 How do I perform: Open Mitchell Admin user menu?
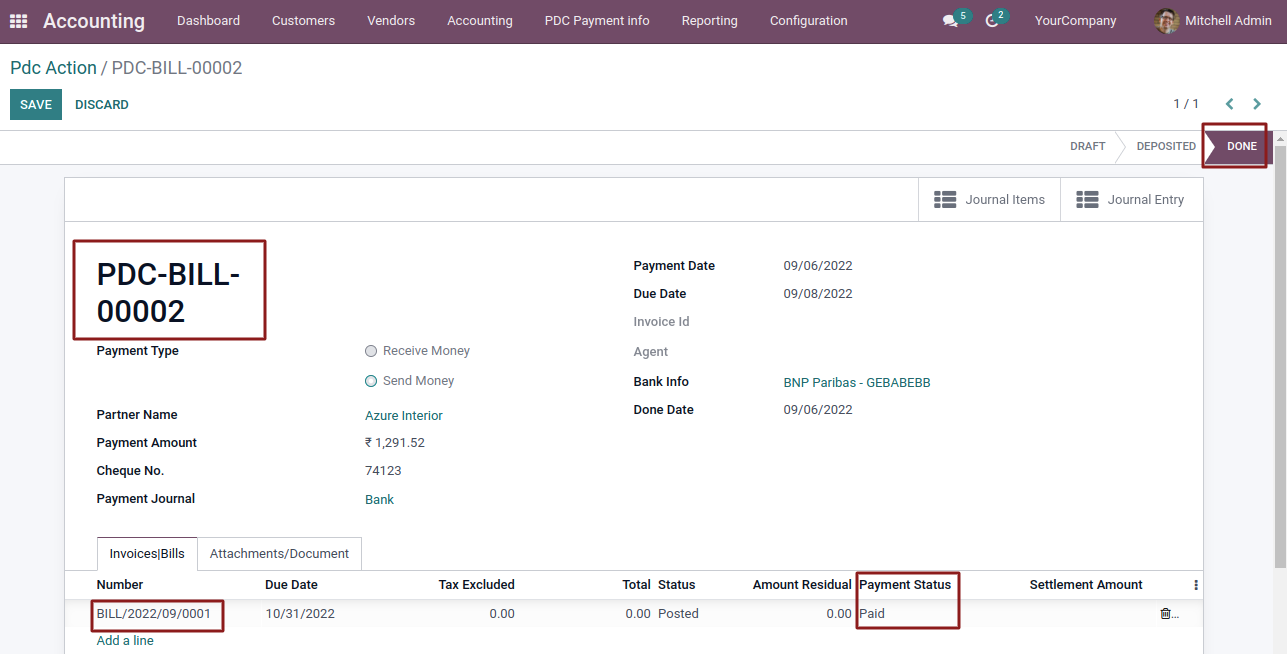[x=1213, y=21]
